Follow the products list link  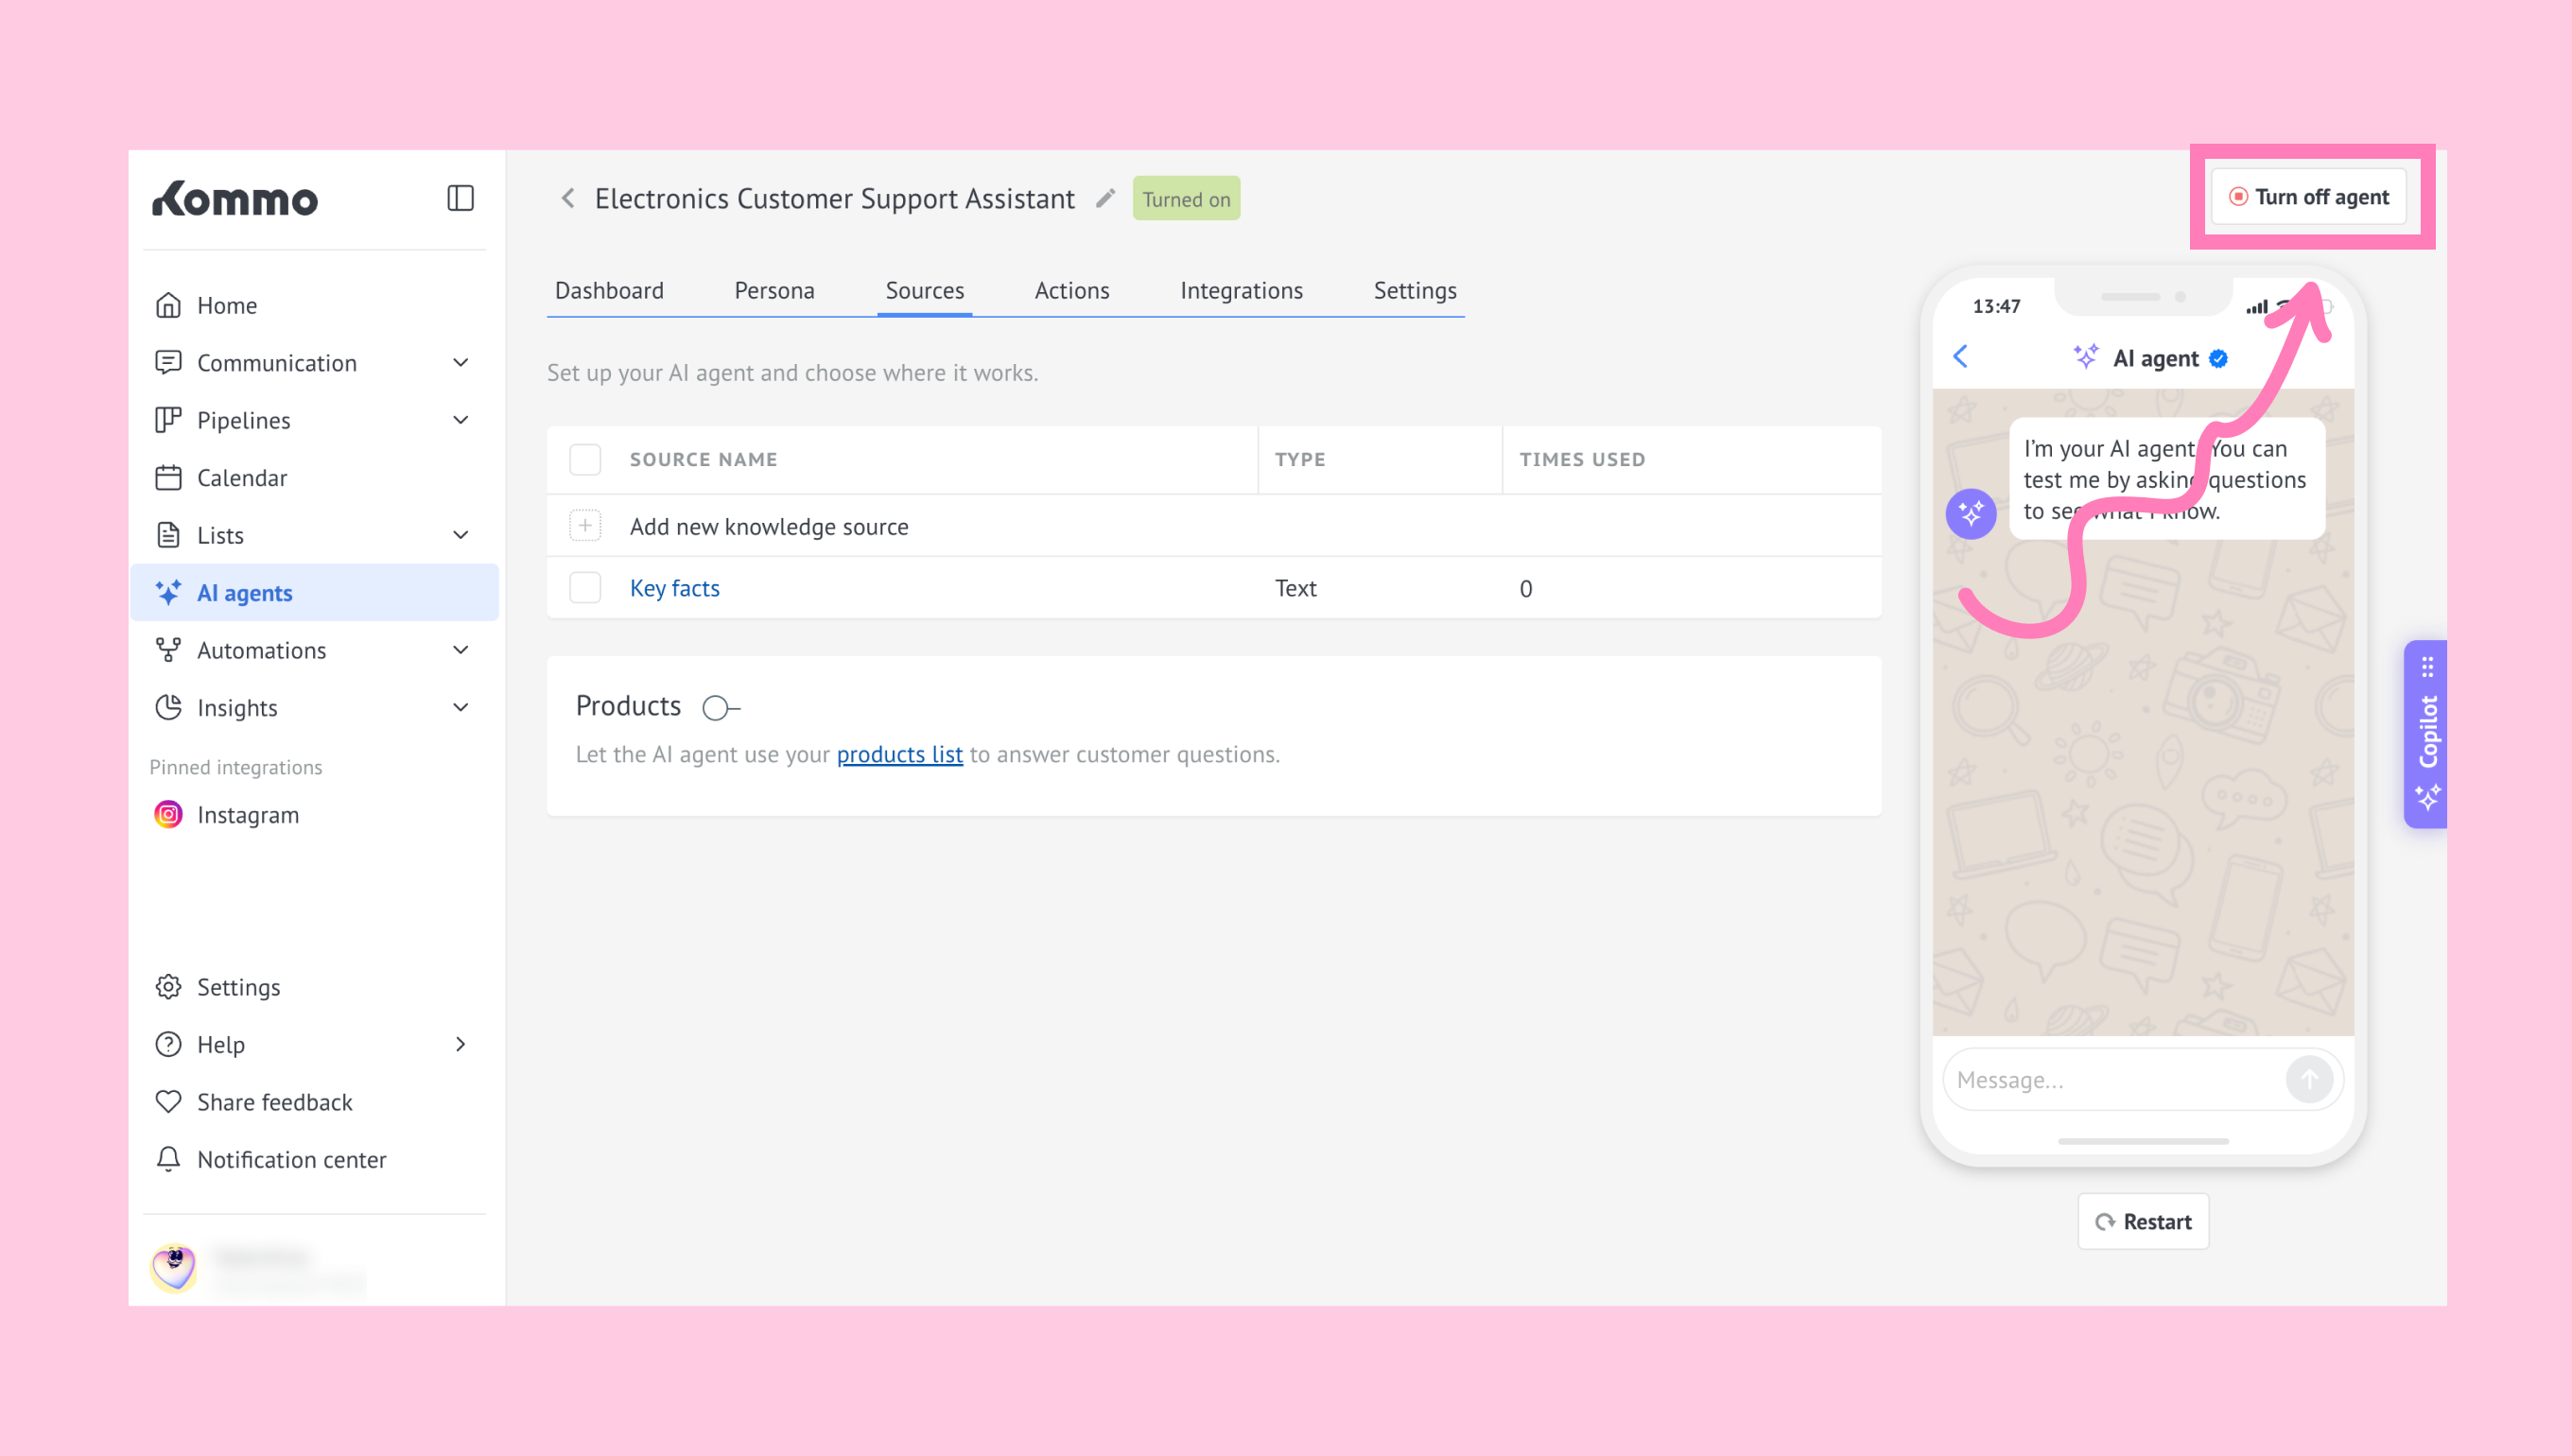pos(900,754)
